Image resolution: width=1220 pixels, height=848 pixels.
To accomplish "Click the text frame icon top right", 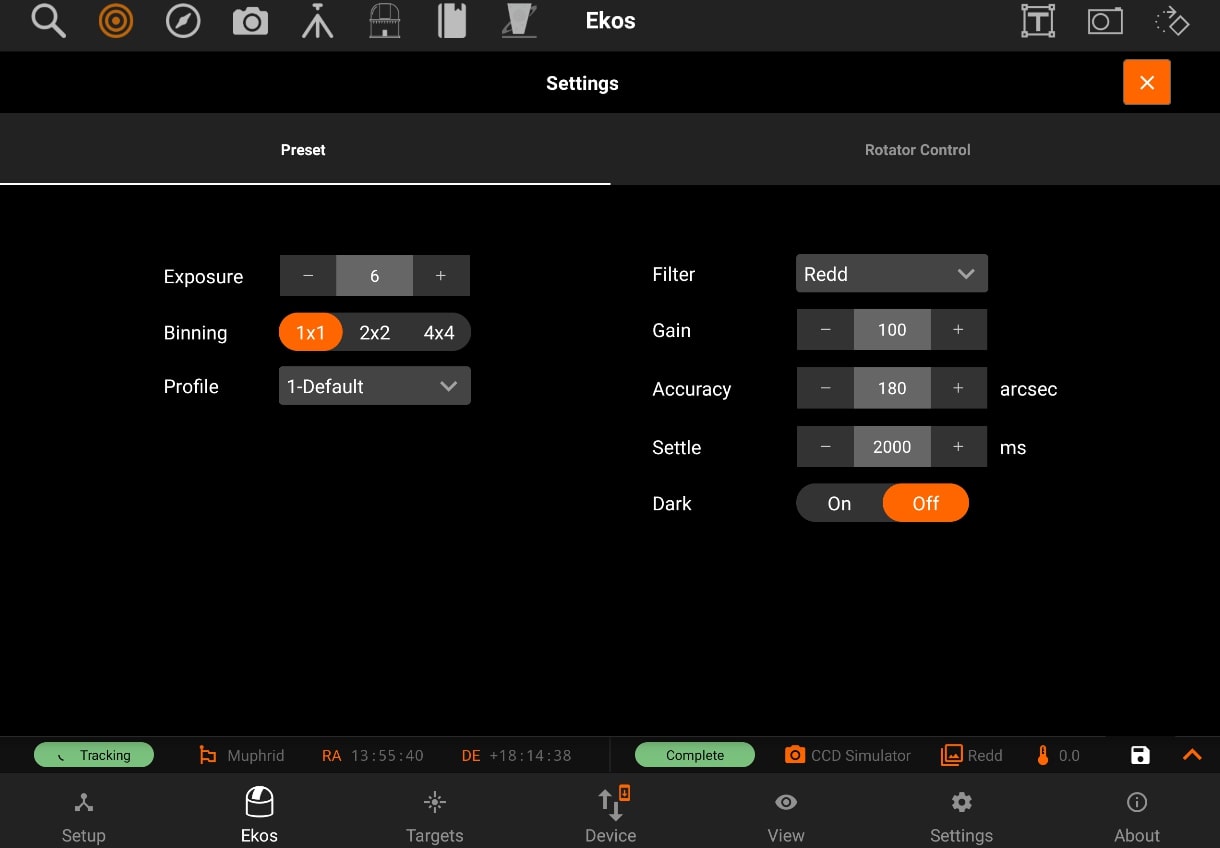I will [x=1038, y=21].
